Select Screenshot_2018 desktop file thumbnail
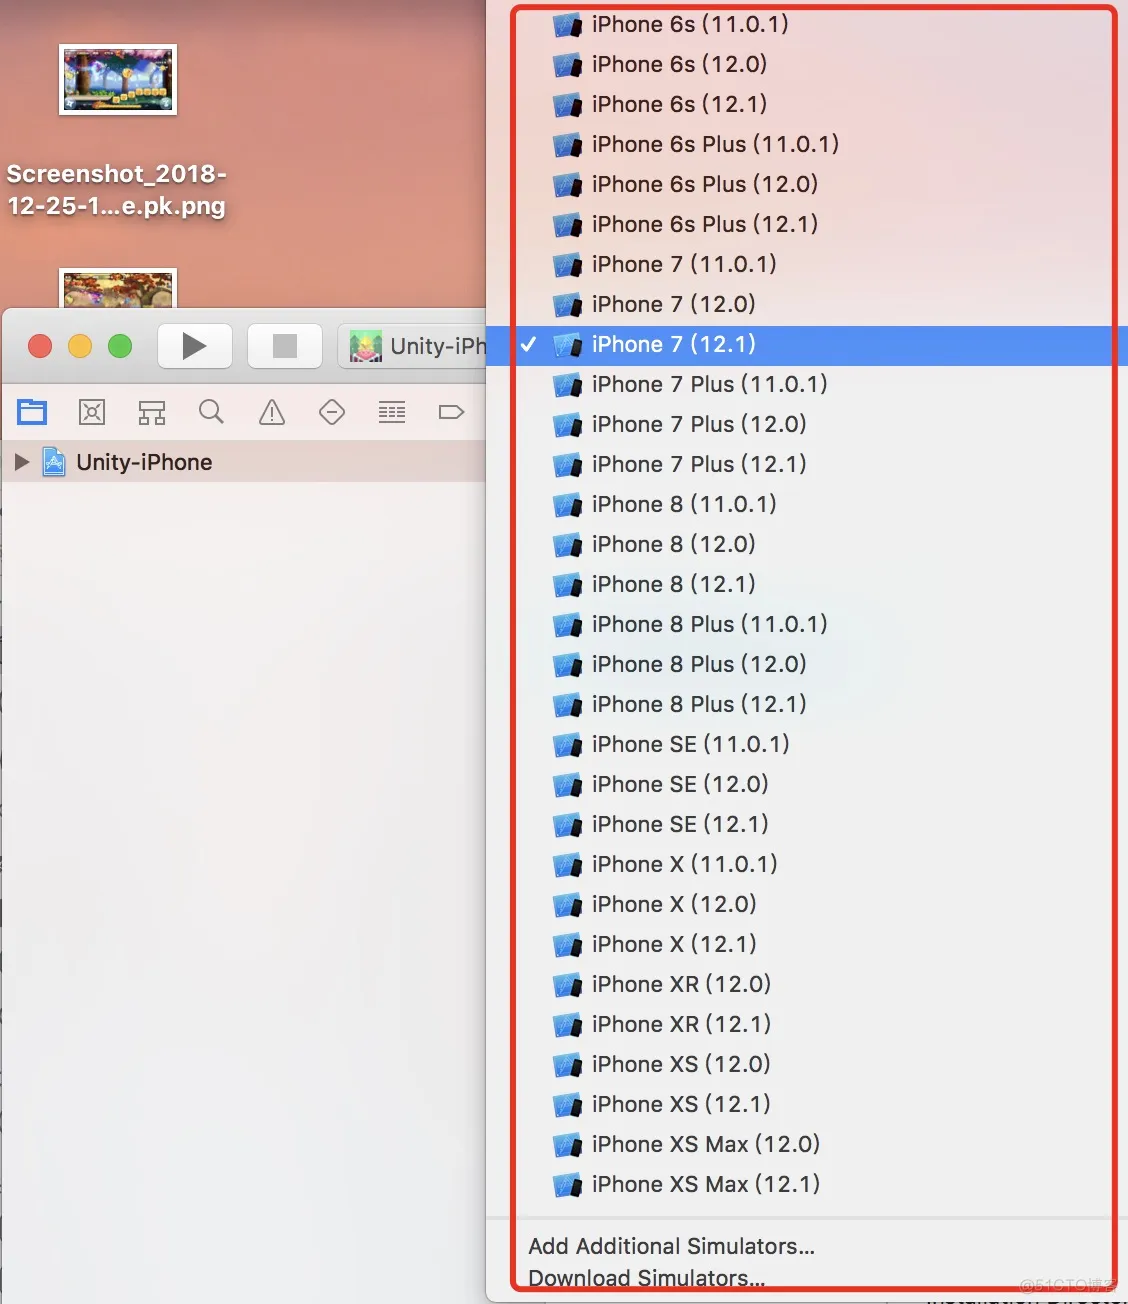The height and width of the screenshot is (1304, 1128). point(118,79)
